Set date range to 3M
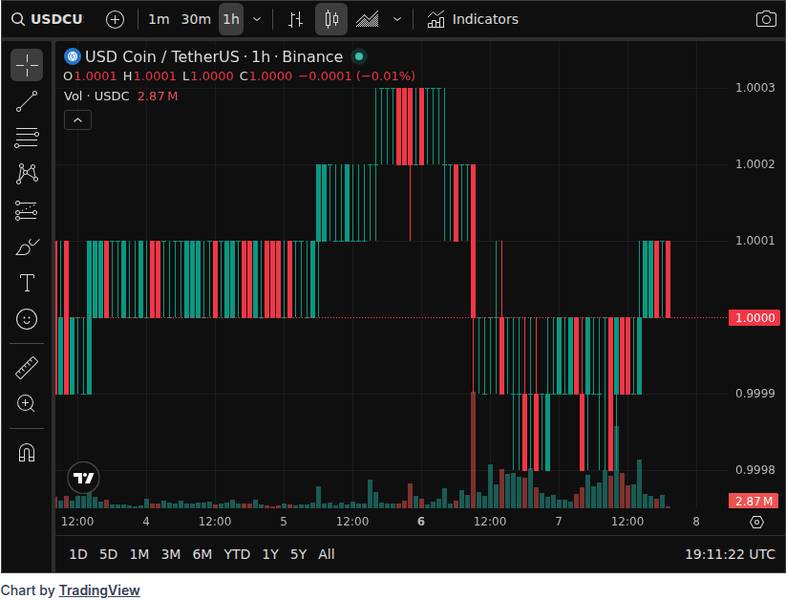The width and height of the screenshot is (786, 600). pyautogui.click(x=170, y=554)
